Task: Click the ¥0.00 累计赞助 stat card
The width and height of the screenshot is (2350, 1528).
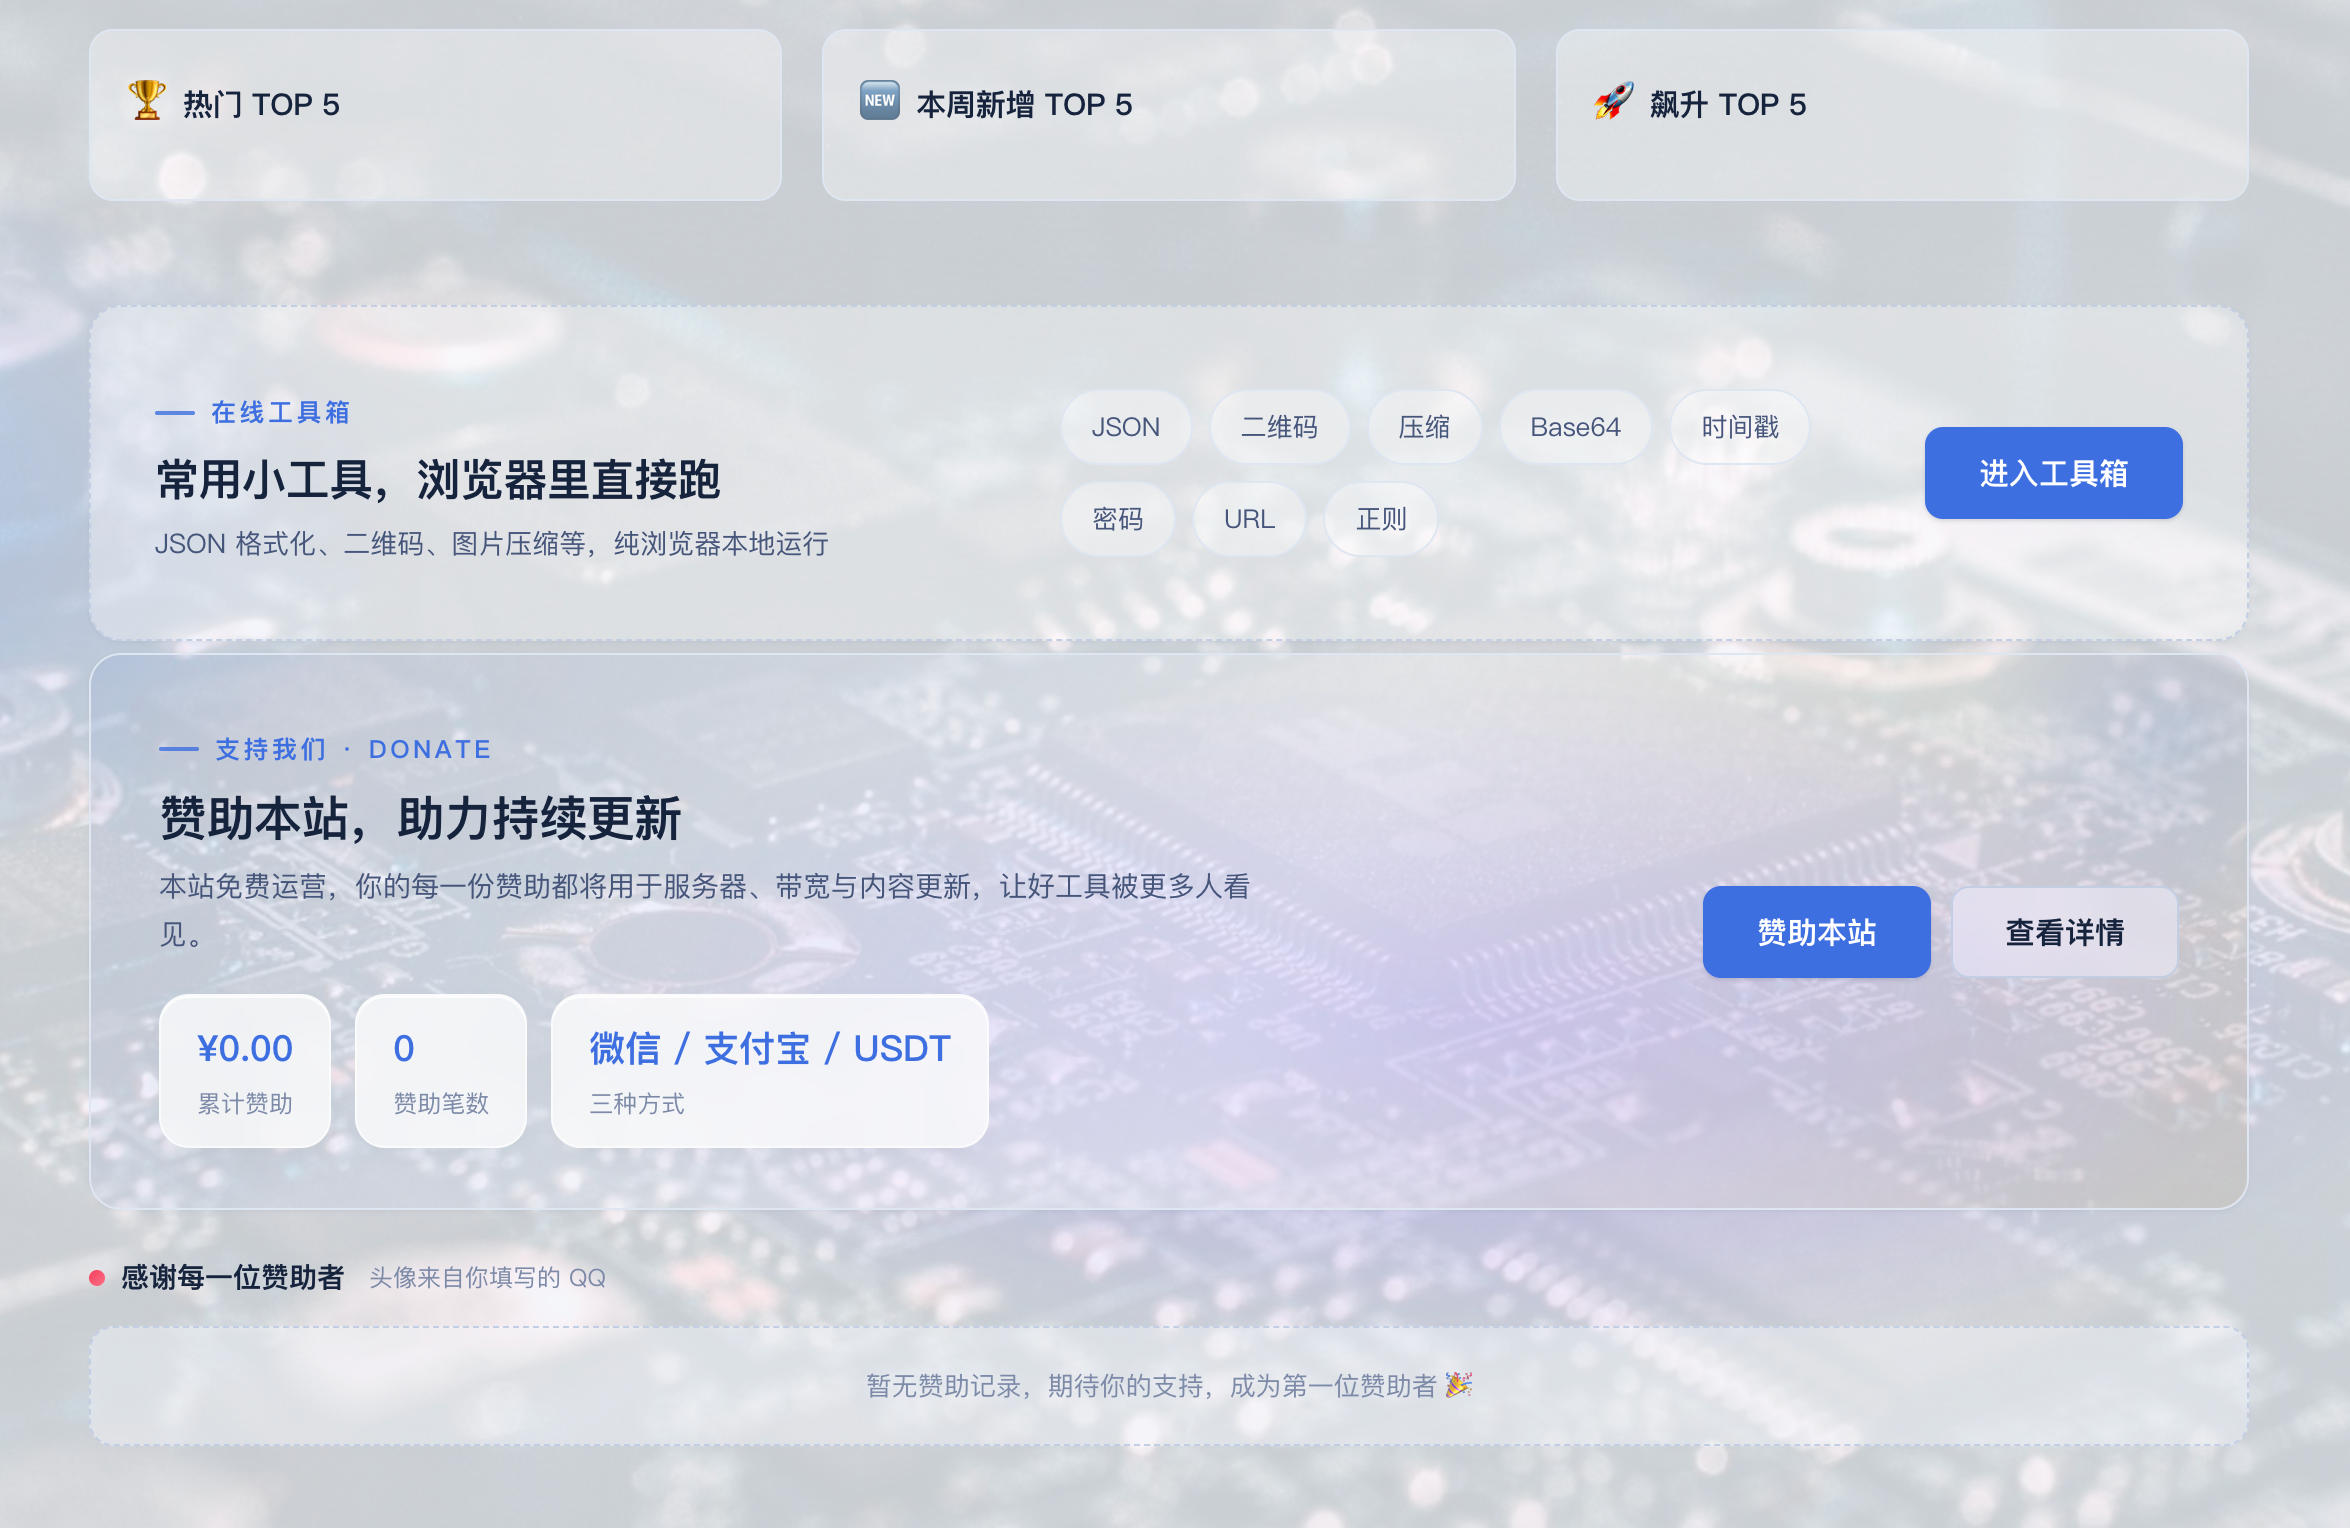Action: click(x=245, y=1071)
